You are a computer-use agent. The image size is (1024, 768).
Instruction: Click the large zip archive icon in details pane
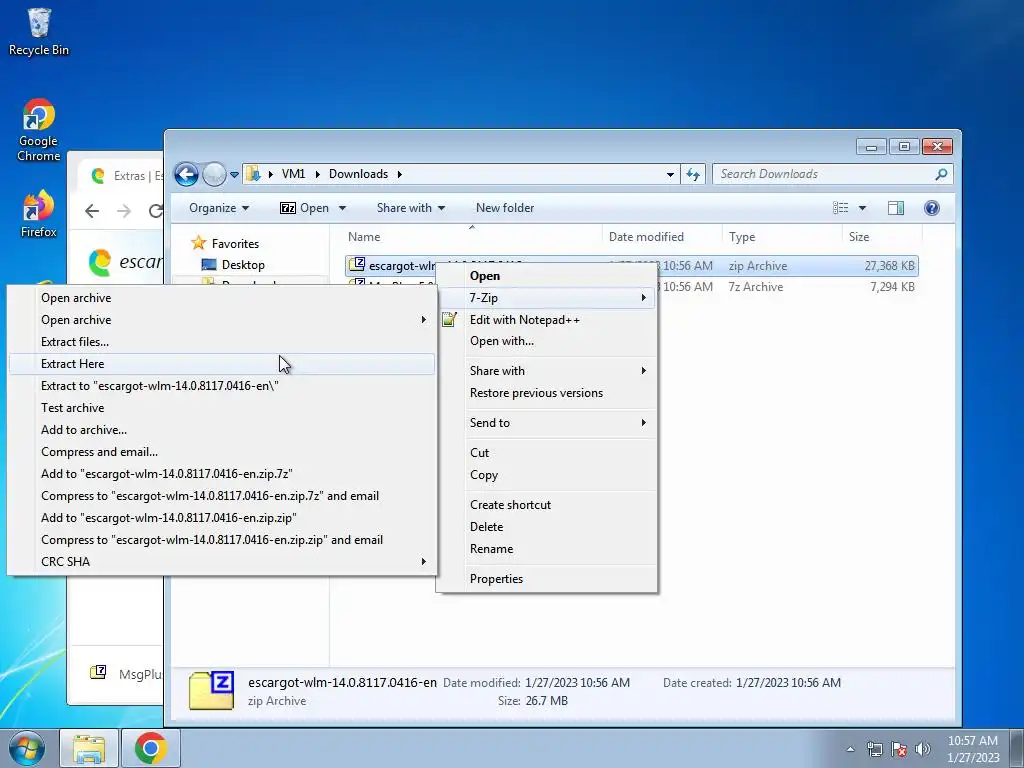point(212,690)
